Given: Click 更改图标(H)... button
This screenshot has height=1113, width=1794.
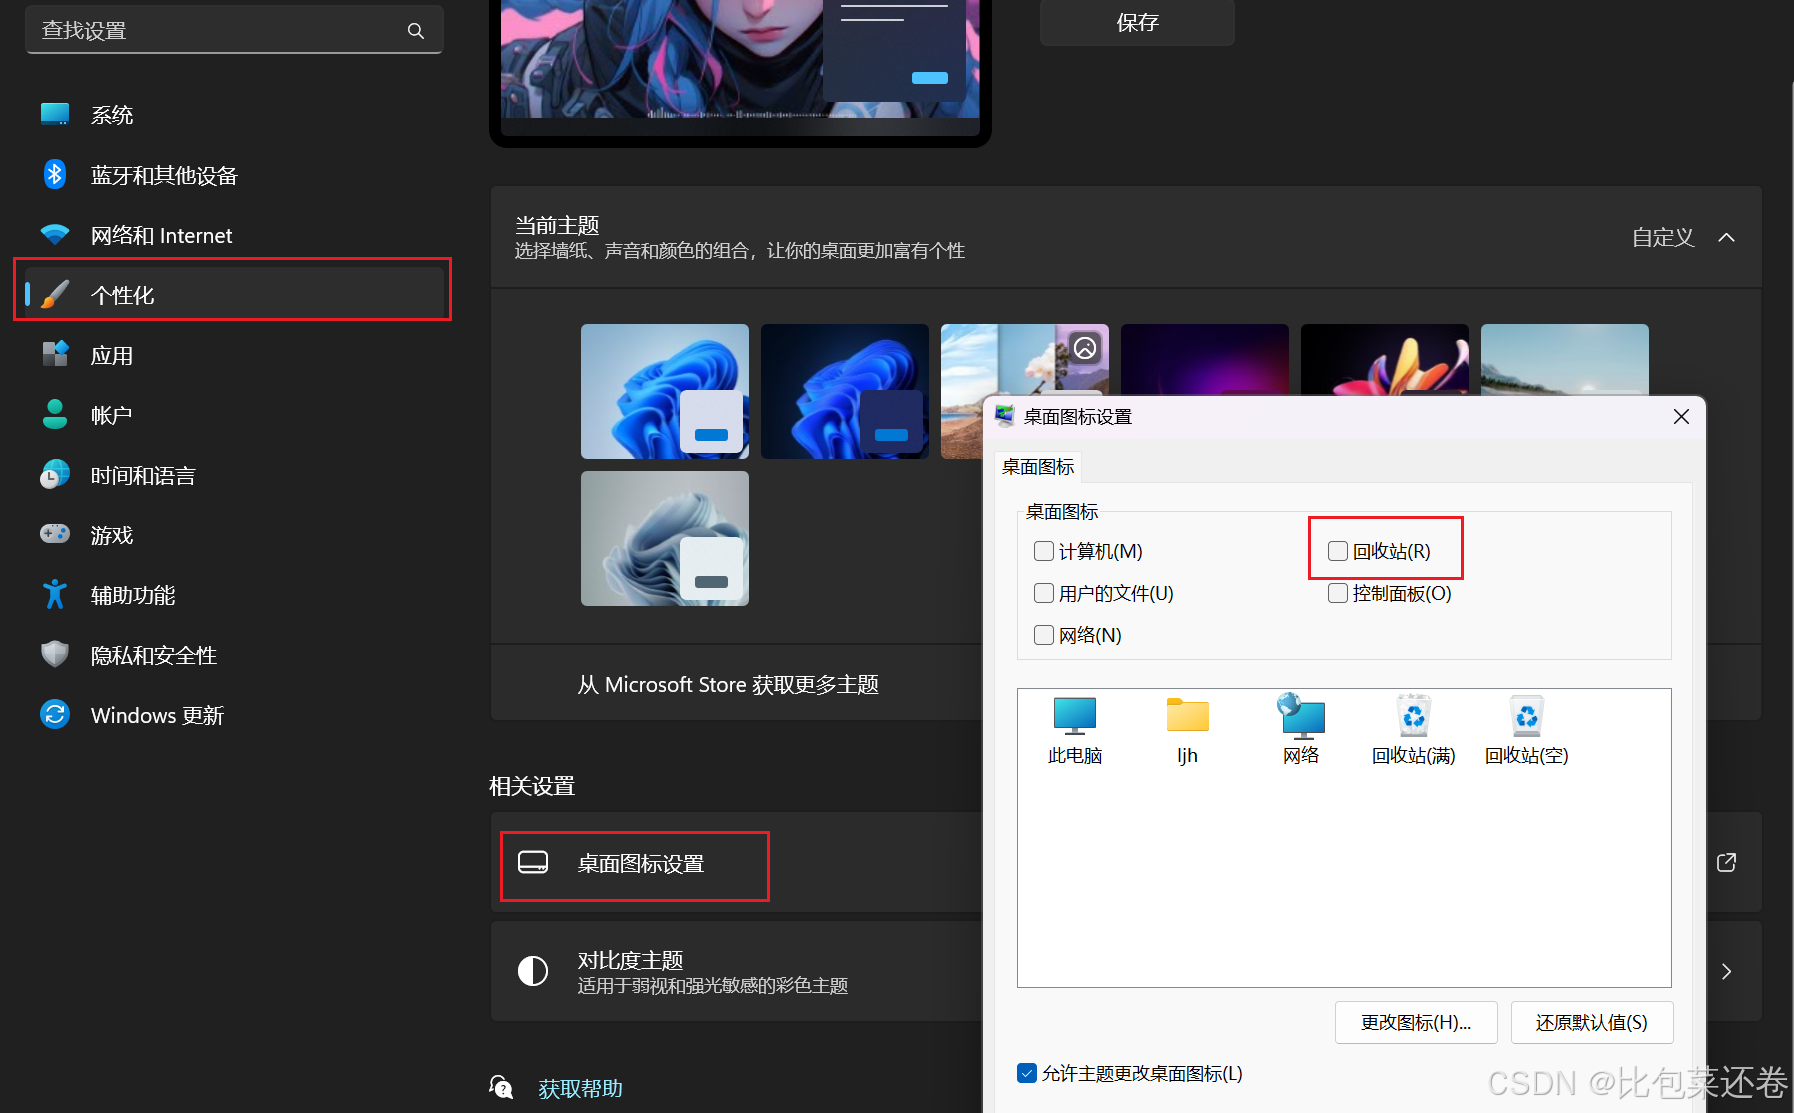Looking at the screenshot, I should point(1416,1022).
